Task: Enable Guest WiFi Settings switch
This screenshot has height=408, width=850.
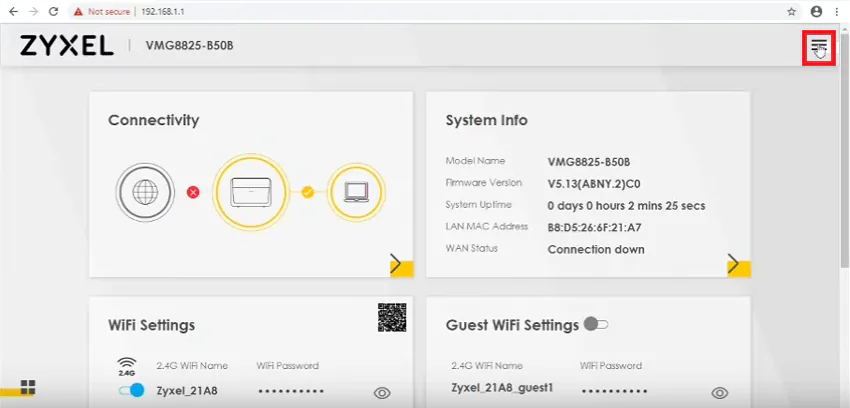Action: (x=596, y=325)
